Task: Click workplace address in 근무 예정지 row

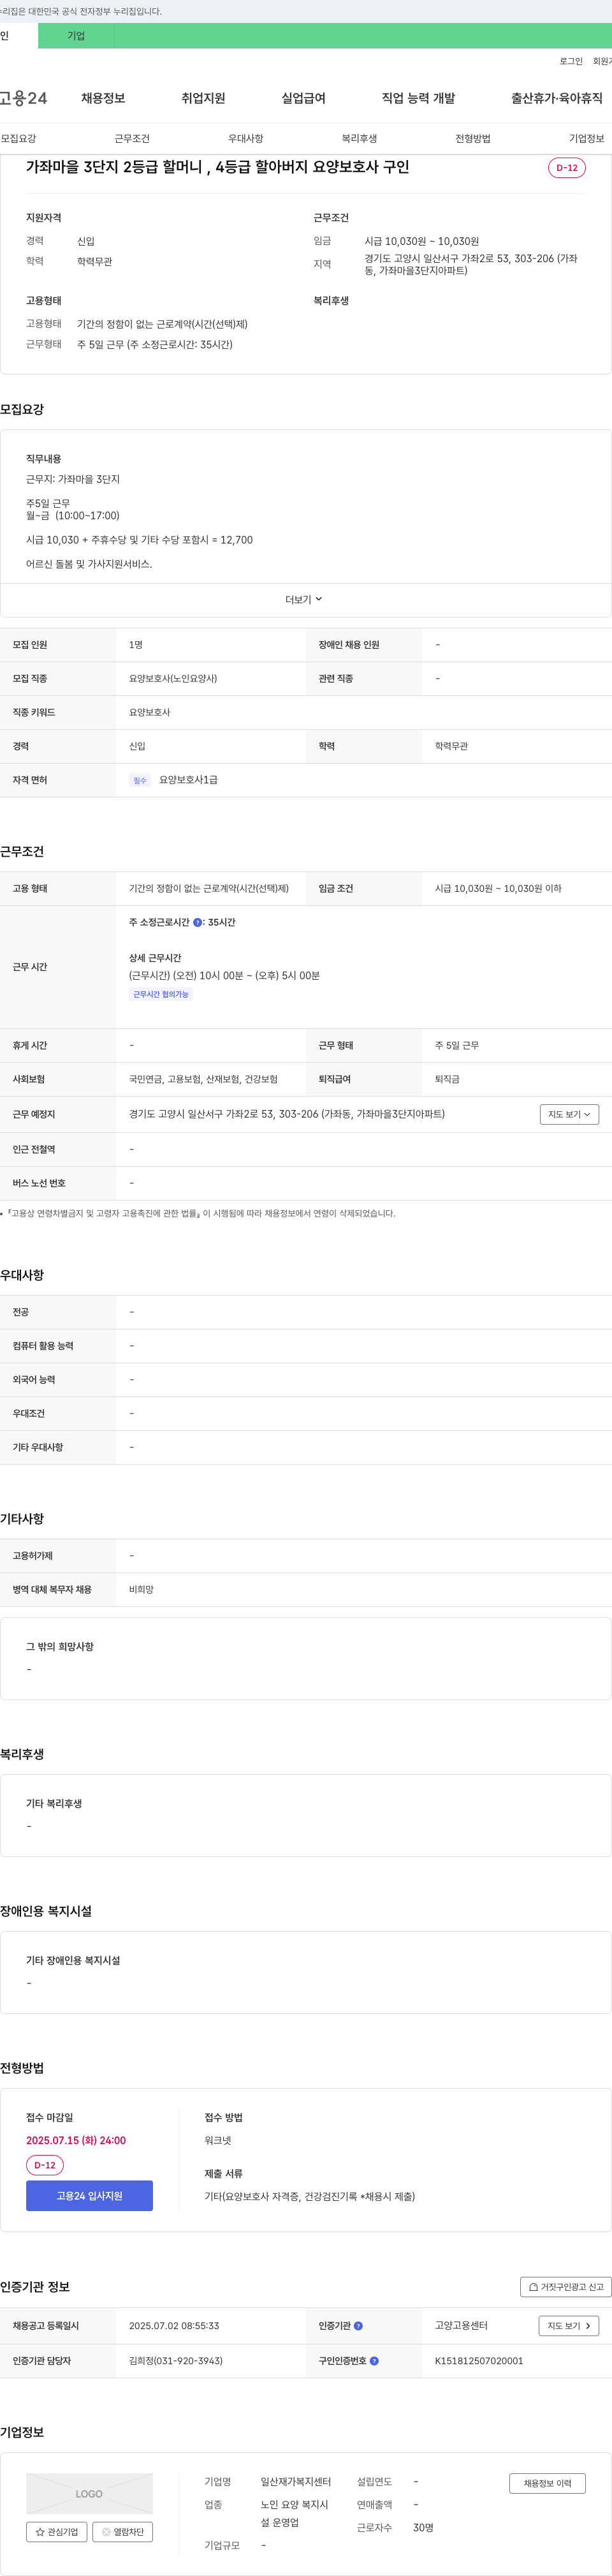Action: 287,1114
